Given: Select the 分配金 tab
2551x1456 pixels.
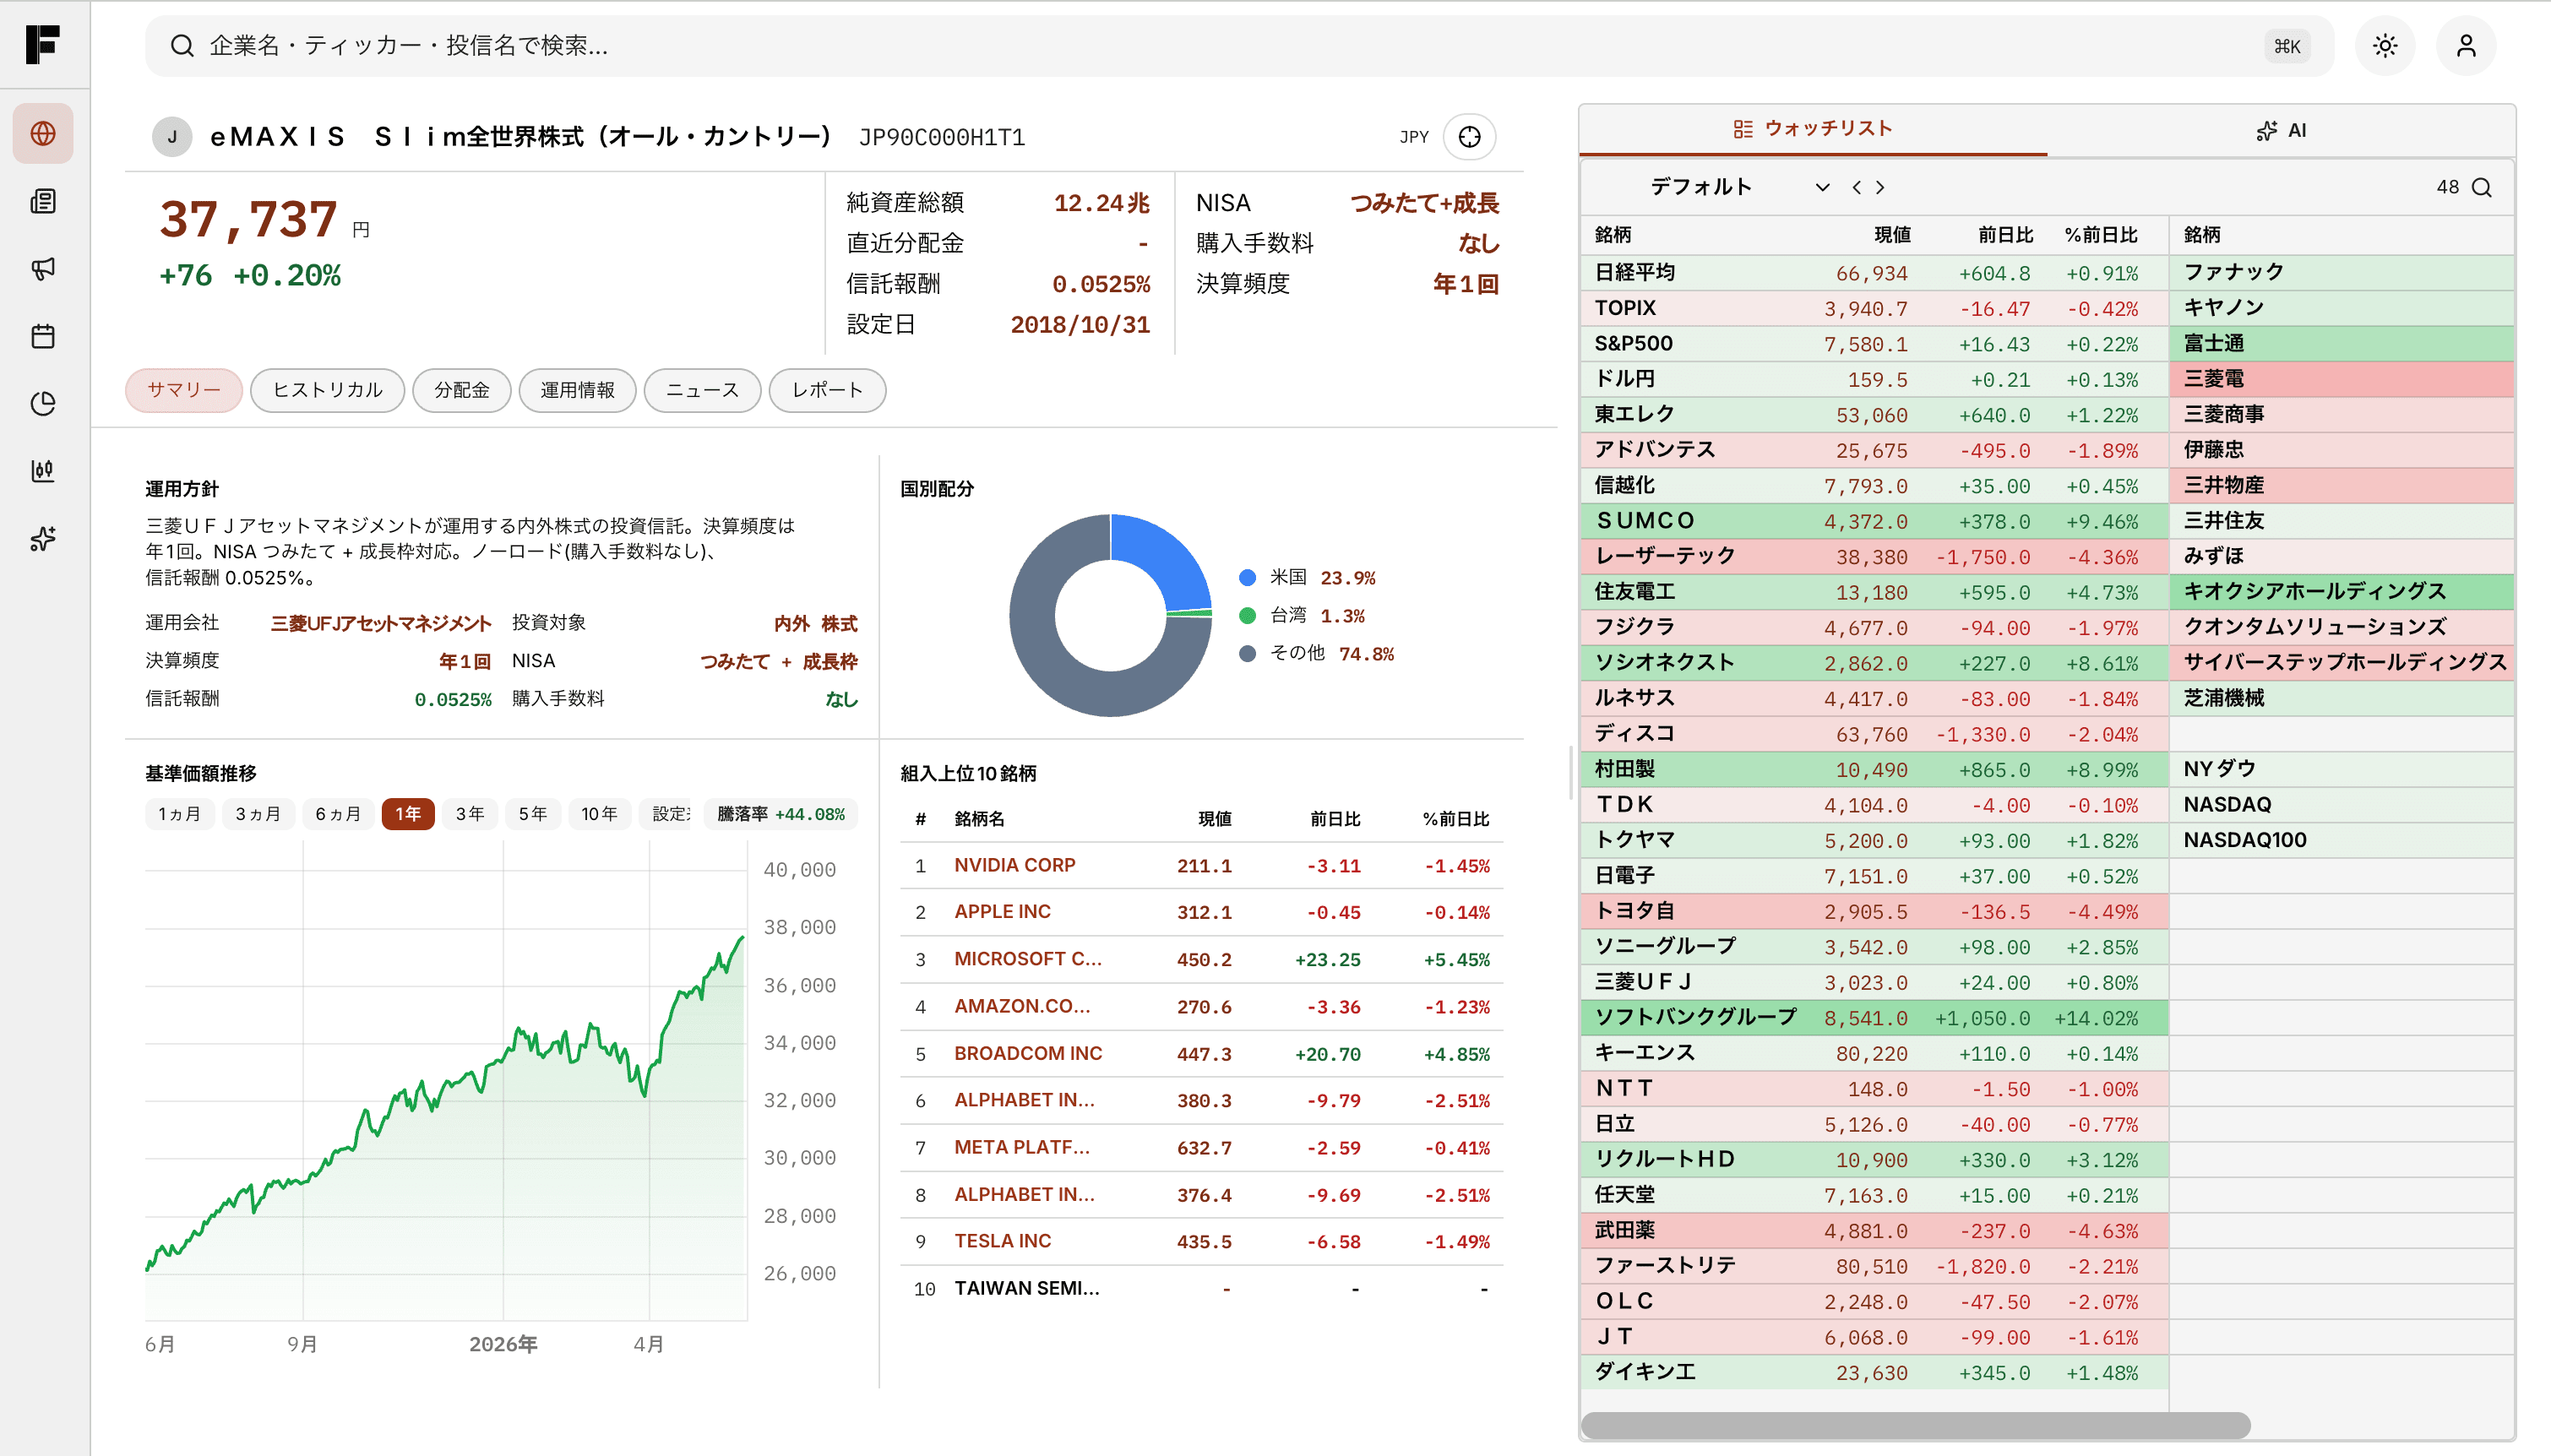Looking at the screenshot, I should (462, 390).
